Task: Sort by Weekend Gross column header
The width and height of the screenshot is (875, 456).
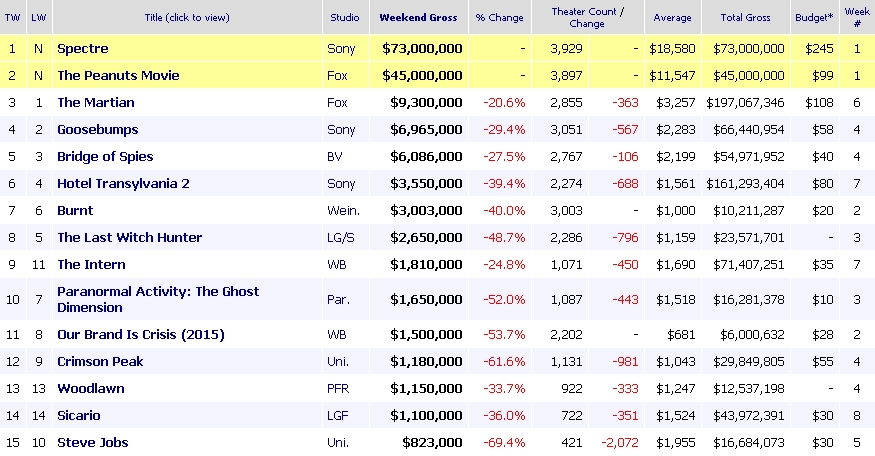Action: tap(419, 17)
